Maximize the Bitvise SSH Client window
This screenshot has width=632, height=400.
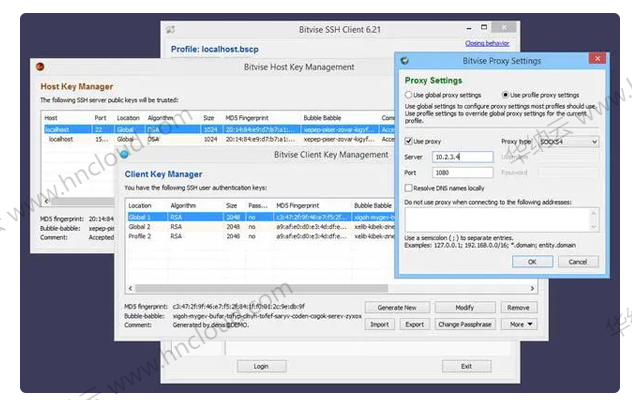[x=484, y=27]
